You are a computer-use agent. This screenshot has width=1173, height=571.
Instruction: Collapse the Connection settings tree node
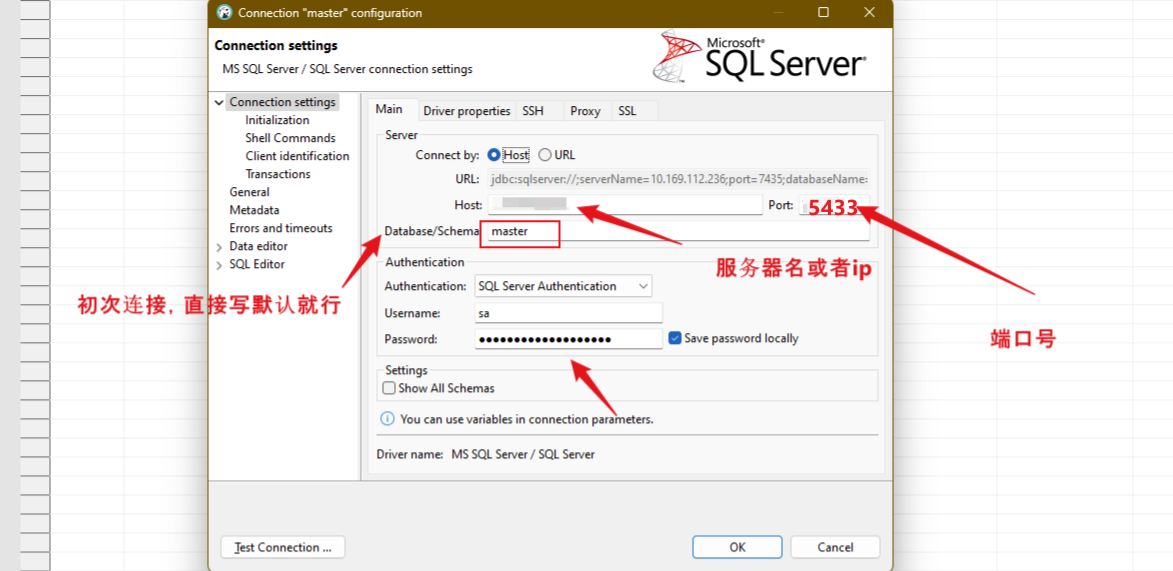click(x=218, y=102)
